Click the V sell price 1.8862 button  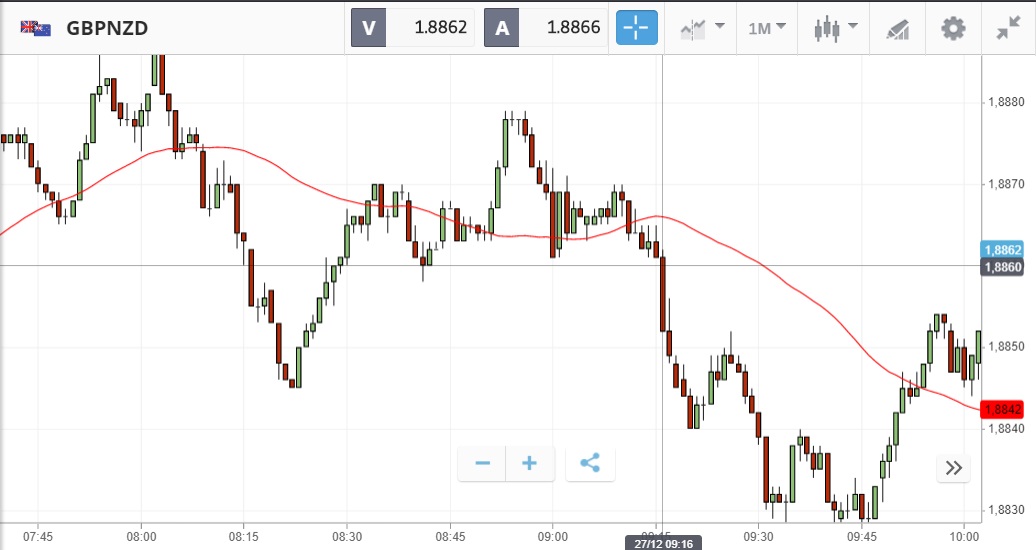pos(412,28)
